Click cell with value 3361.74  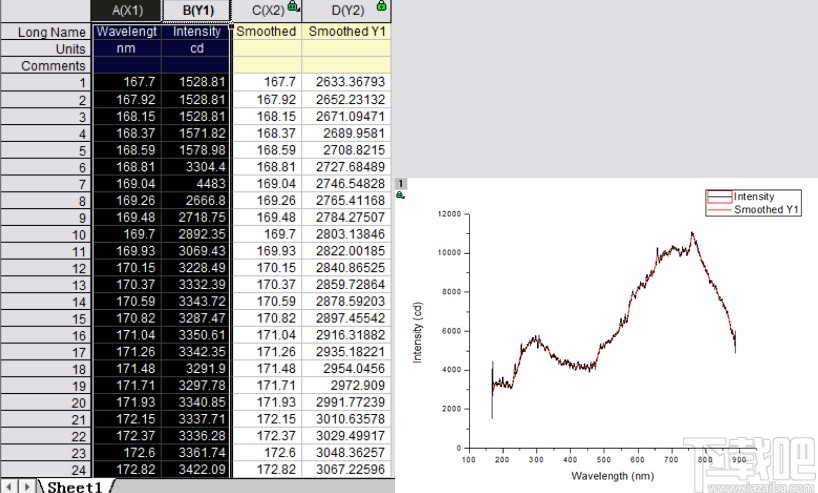point(196,452)
